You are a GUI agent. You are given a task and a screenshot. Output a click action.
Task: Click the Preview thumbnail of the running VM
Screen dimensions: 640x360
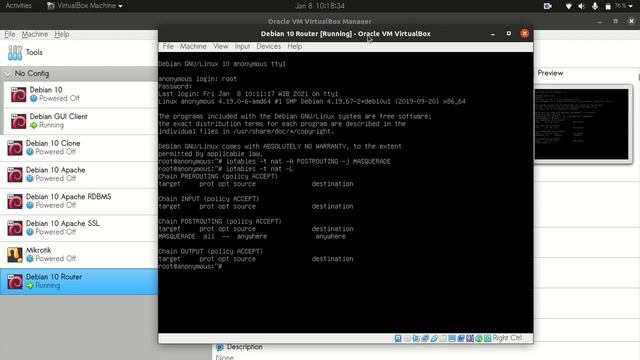coord(583,124)
